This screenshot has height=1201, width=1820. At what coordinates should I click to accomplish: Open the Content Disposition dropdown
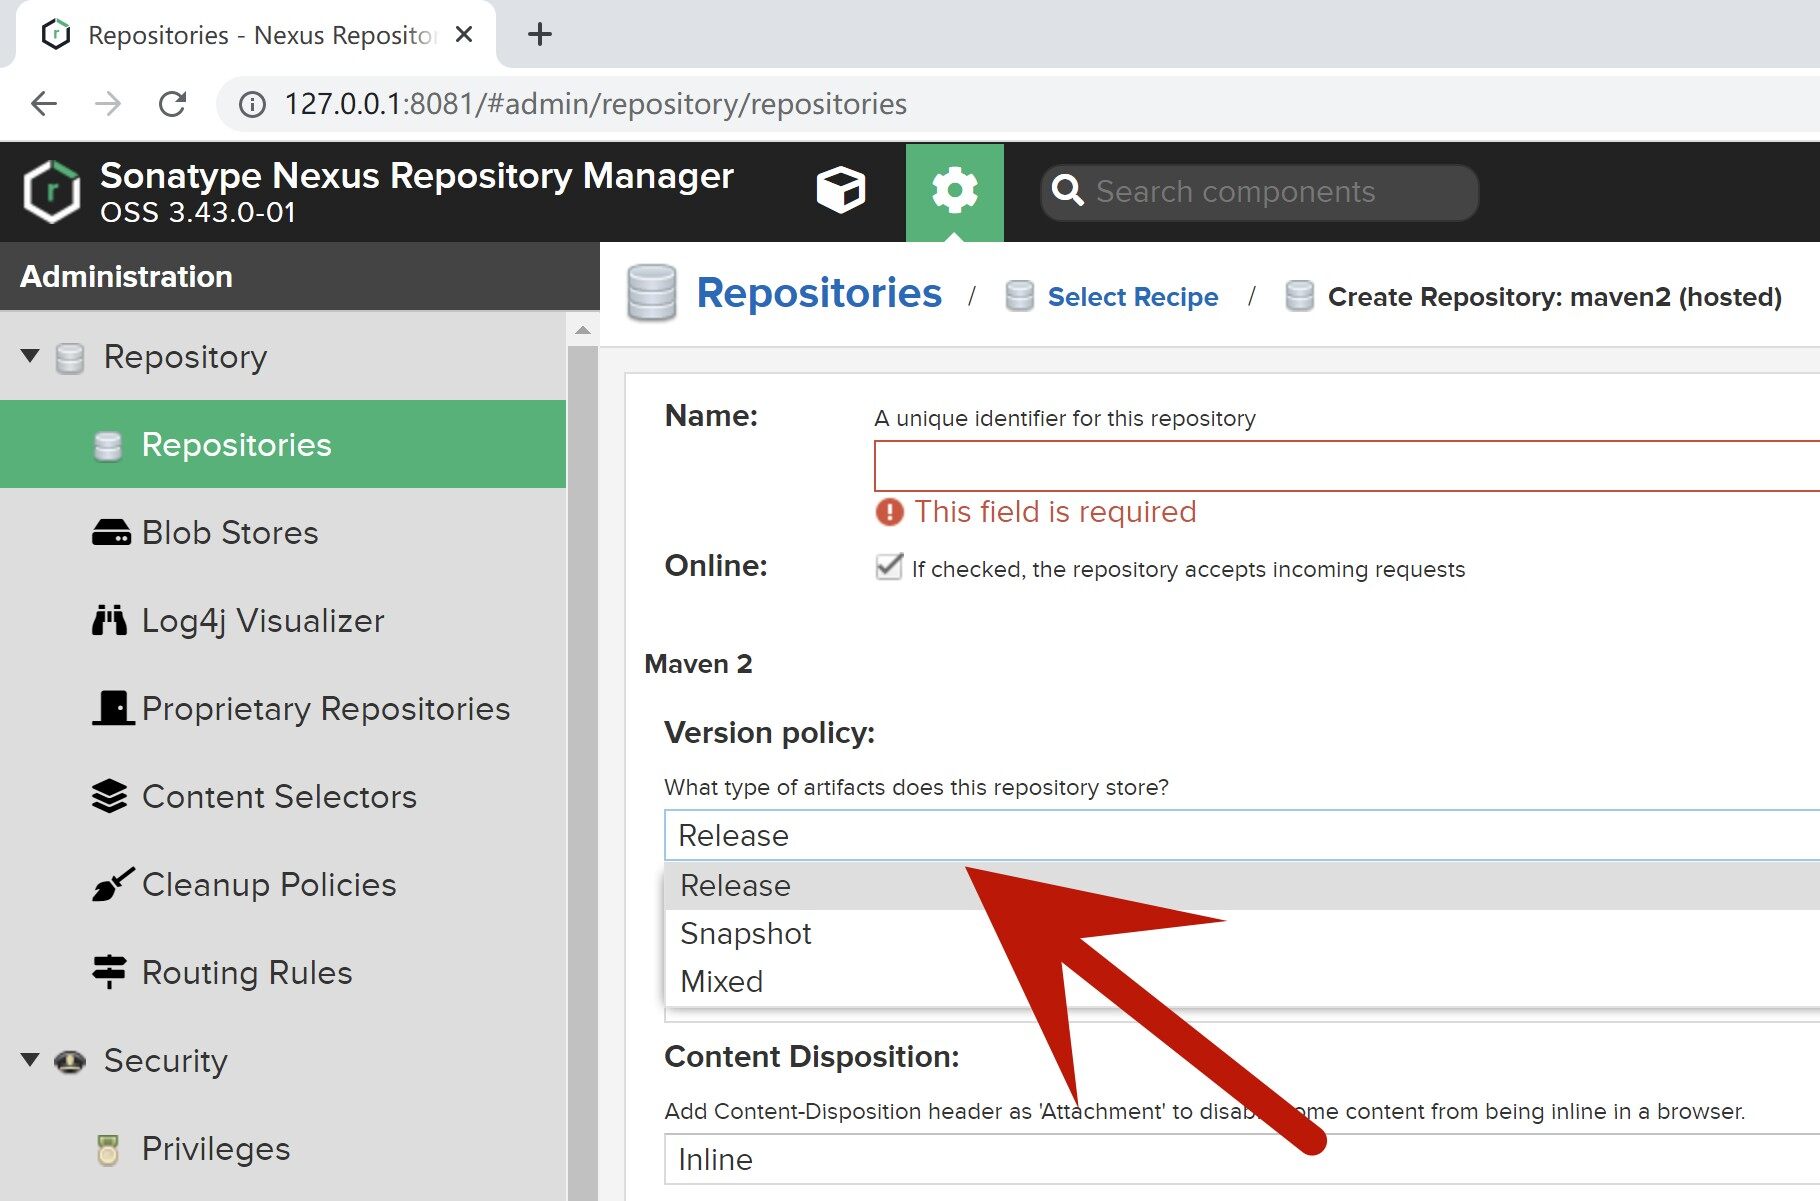pos(1100,1159)
